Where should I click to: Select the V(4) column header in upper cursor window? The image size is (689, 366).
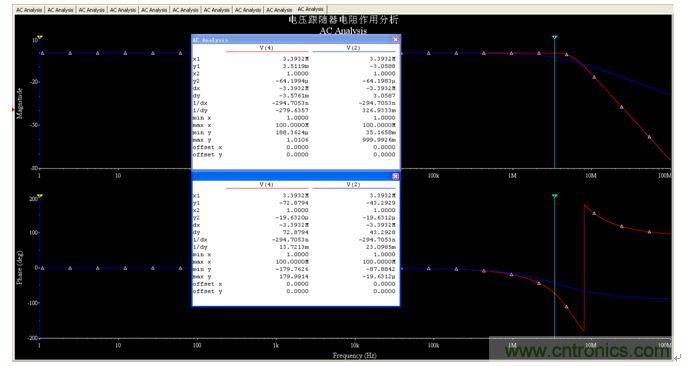coord(266,48)
